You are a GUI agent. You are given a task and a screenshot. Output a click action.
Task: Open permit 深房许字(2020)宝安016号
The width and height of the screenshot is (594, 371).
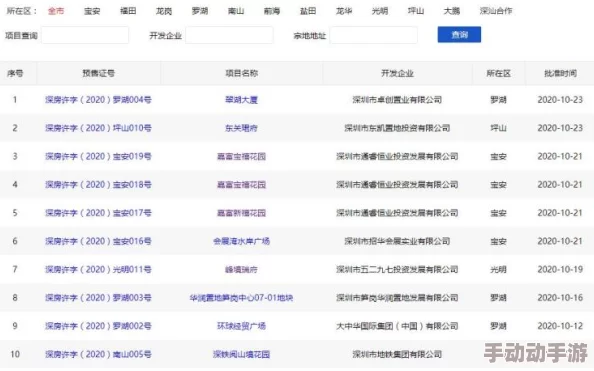[98, 241]
